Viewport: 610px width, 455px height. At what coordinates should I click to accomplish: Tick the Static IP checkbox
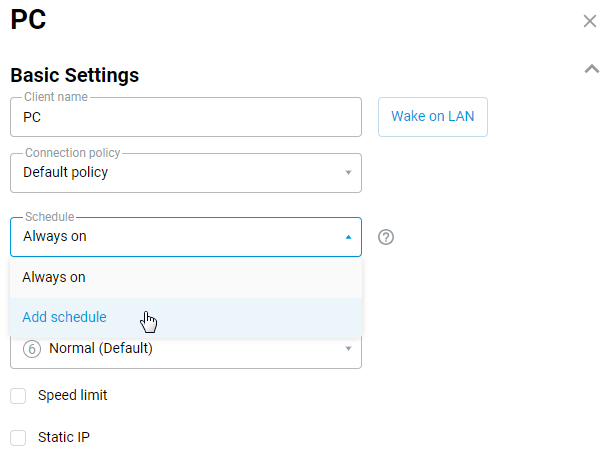pos(18,438)
